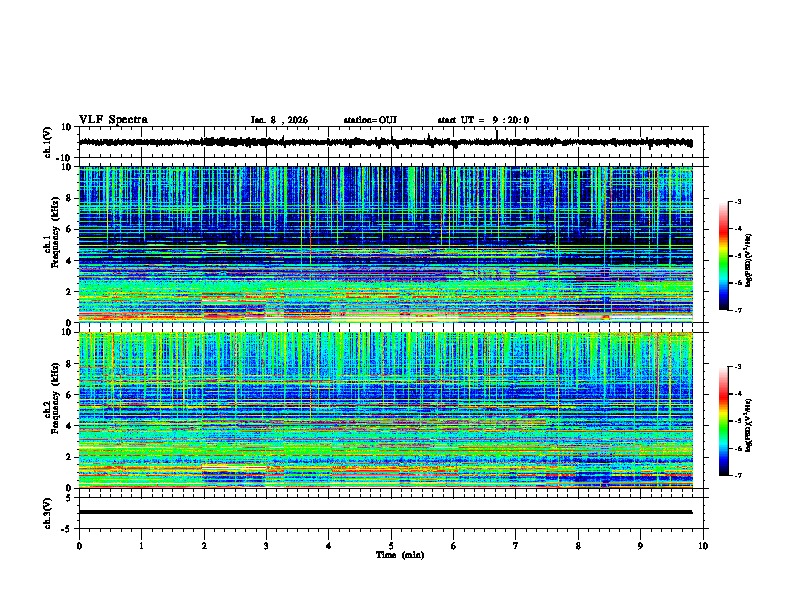Image resolution: width=792 pixels, height=612 pixels.
Task: Select the "start UT = 9 : 20: 0" text
Action: coord(483,120)
